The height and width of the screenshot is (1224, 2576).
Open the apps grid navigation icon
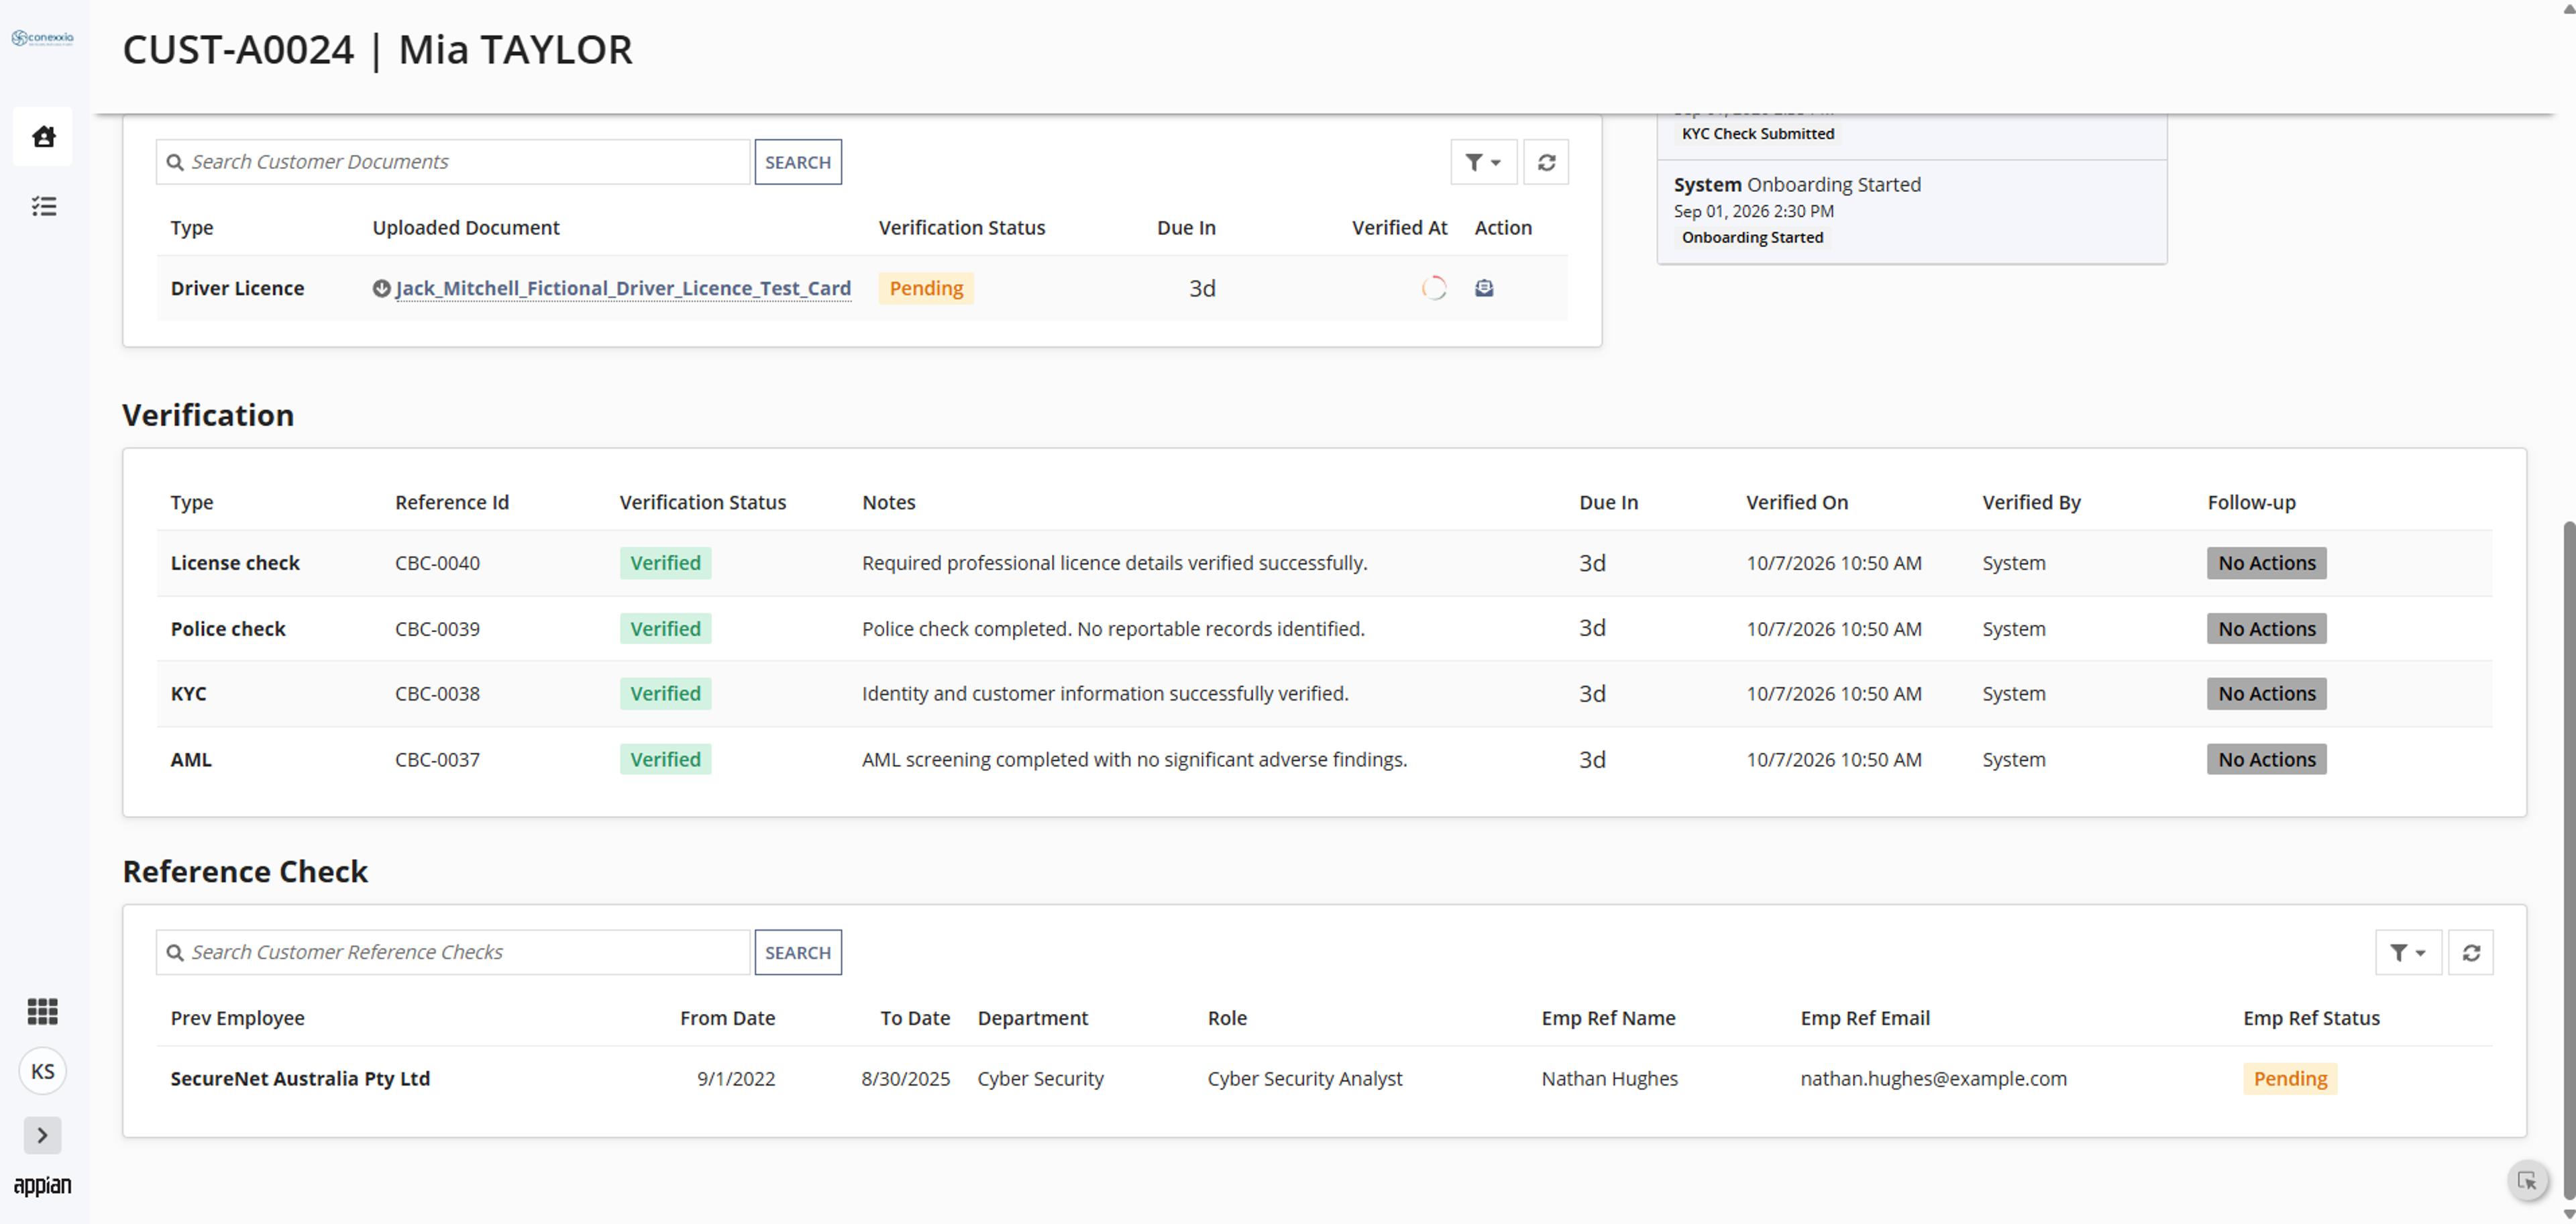(x=43, y=1011)
